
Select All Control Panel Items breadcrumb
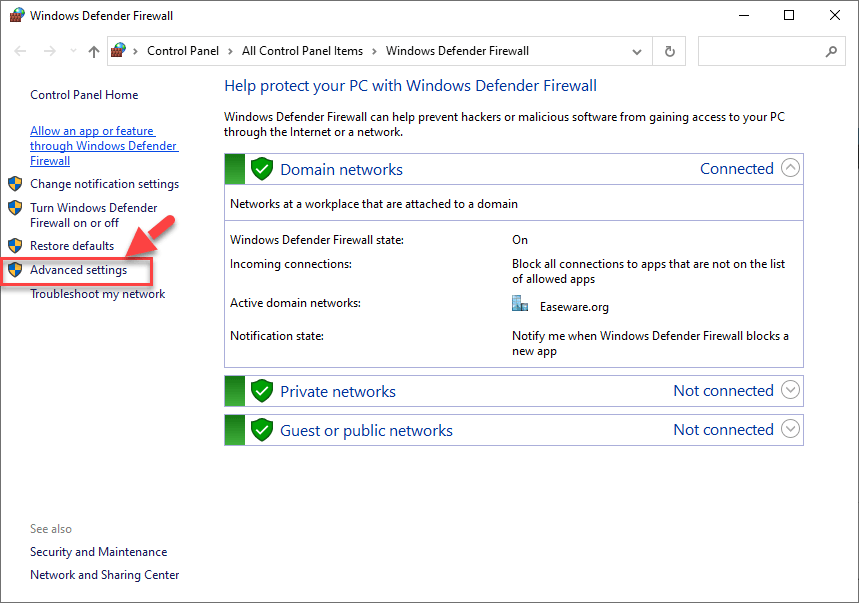[x=302, y=51]
